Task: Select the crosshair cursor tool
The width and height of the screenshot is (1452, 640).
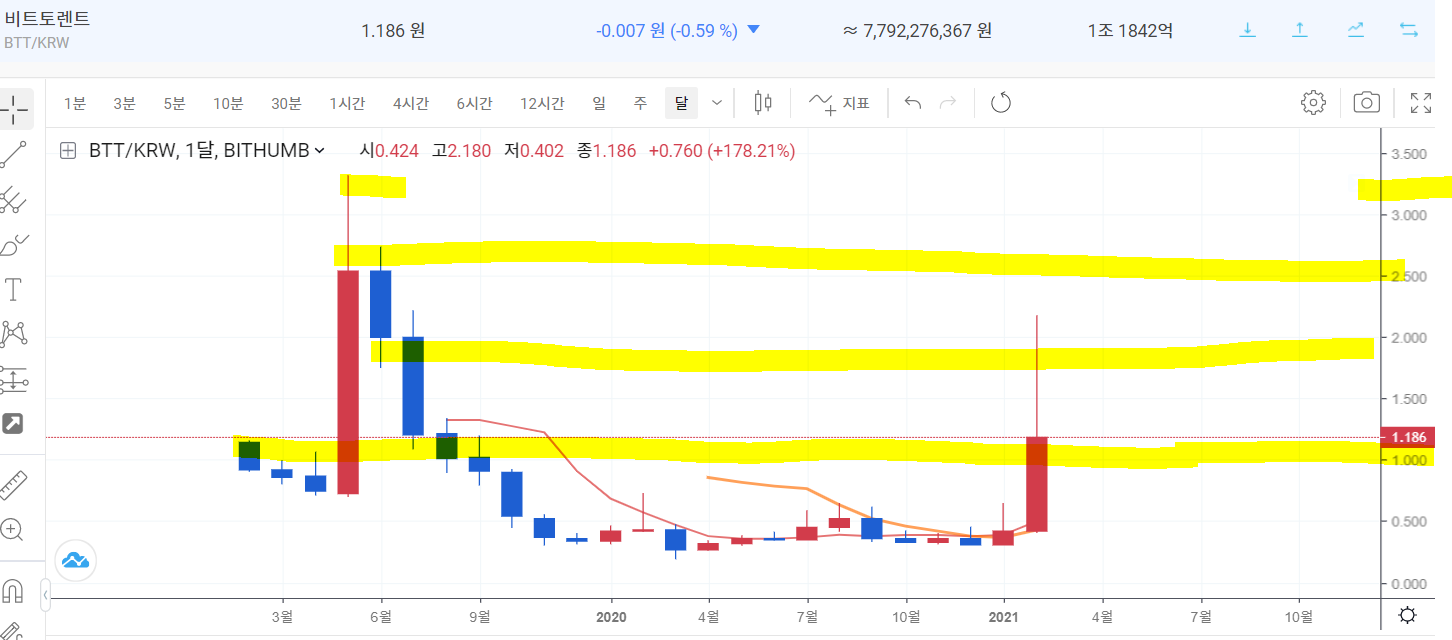Action: click(15, 108)
